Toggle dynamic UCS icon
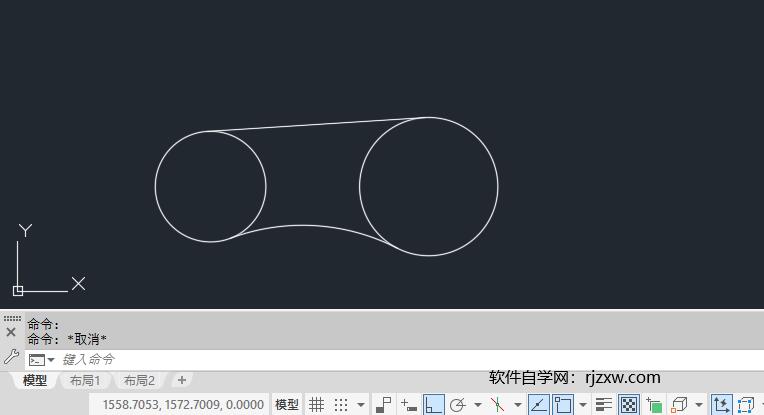This screenshot has width=764, height=415. coord(721,405)
